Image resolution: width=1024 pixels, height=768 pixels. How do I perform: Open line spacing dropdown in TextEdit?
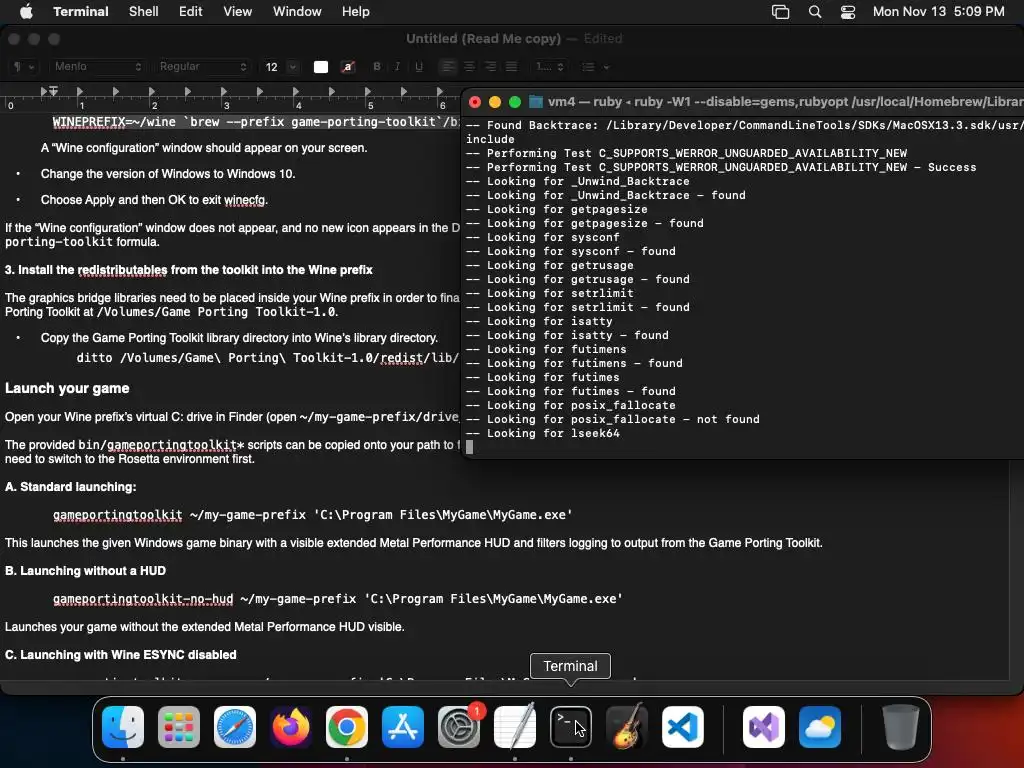550,67
